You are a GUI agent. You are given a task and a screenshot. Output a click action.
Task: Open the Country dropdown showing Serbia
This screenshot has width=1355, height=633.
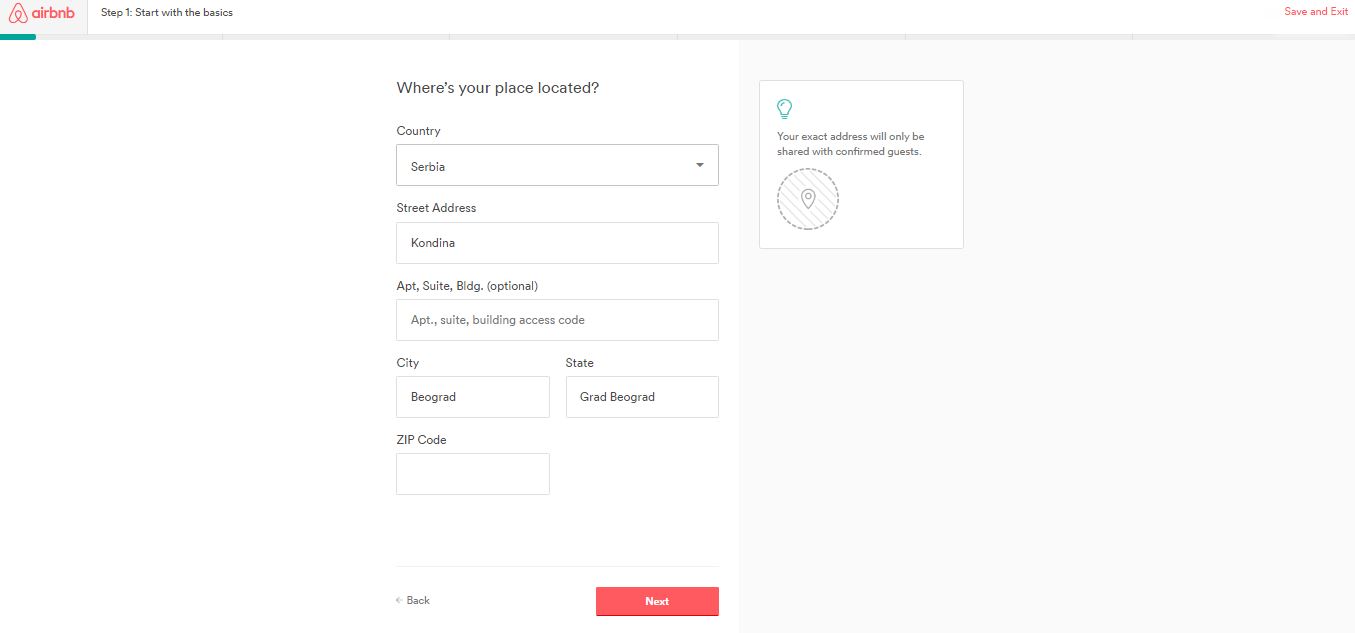[x=557, y=166]
